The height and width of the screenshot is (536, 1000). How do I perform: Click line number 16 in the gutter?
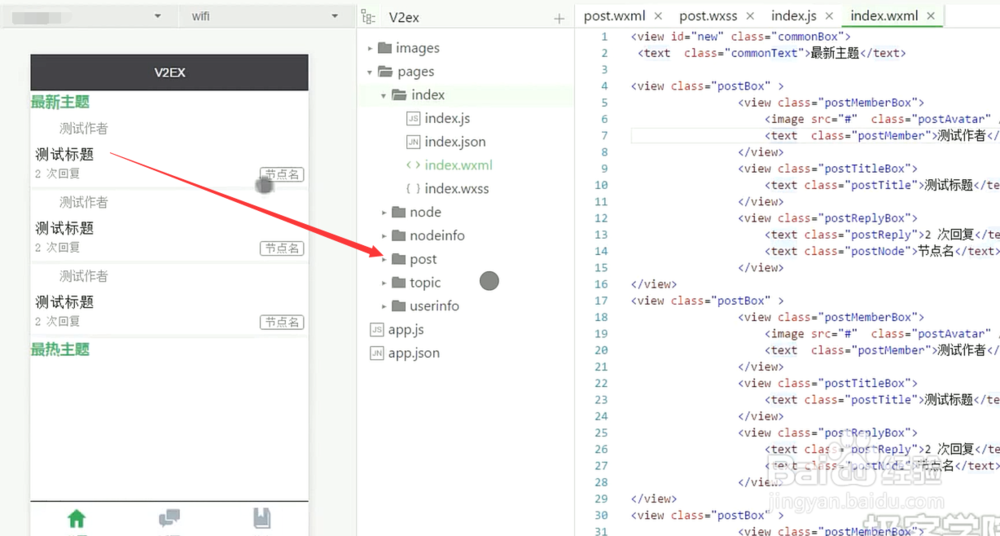click(601, 284)
